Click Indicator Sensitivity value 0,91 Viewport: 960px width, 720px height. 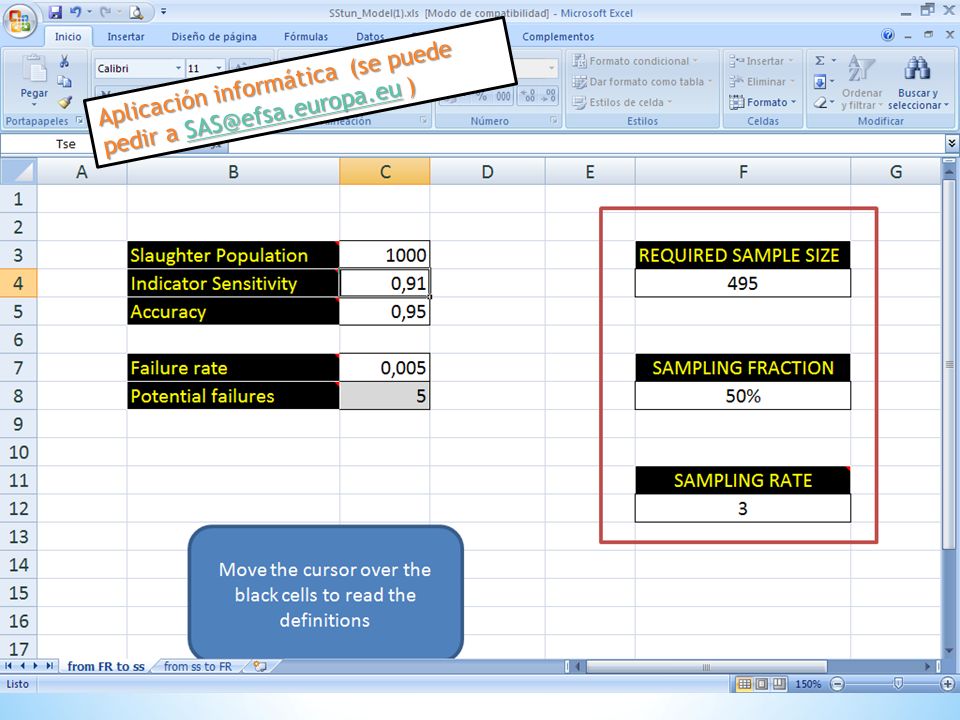384,283
